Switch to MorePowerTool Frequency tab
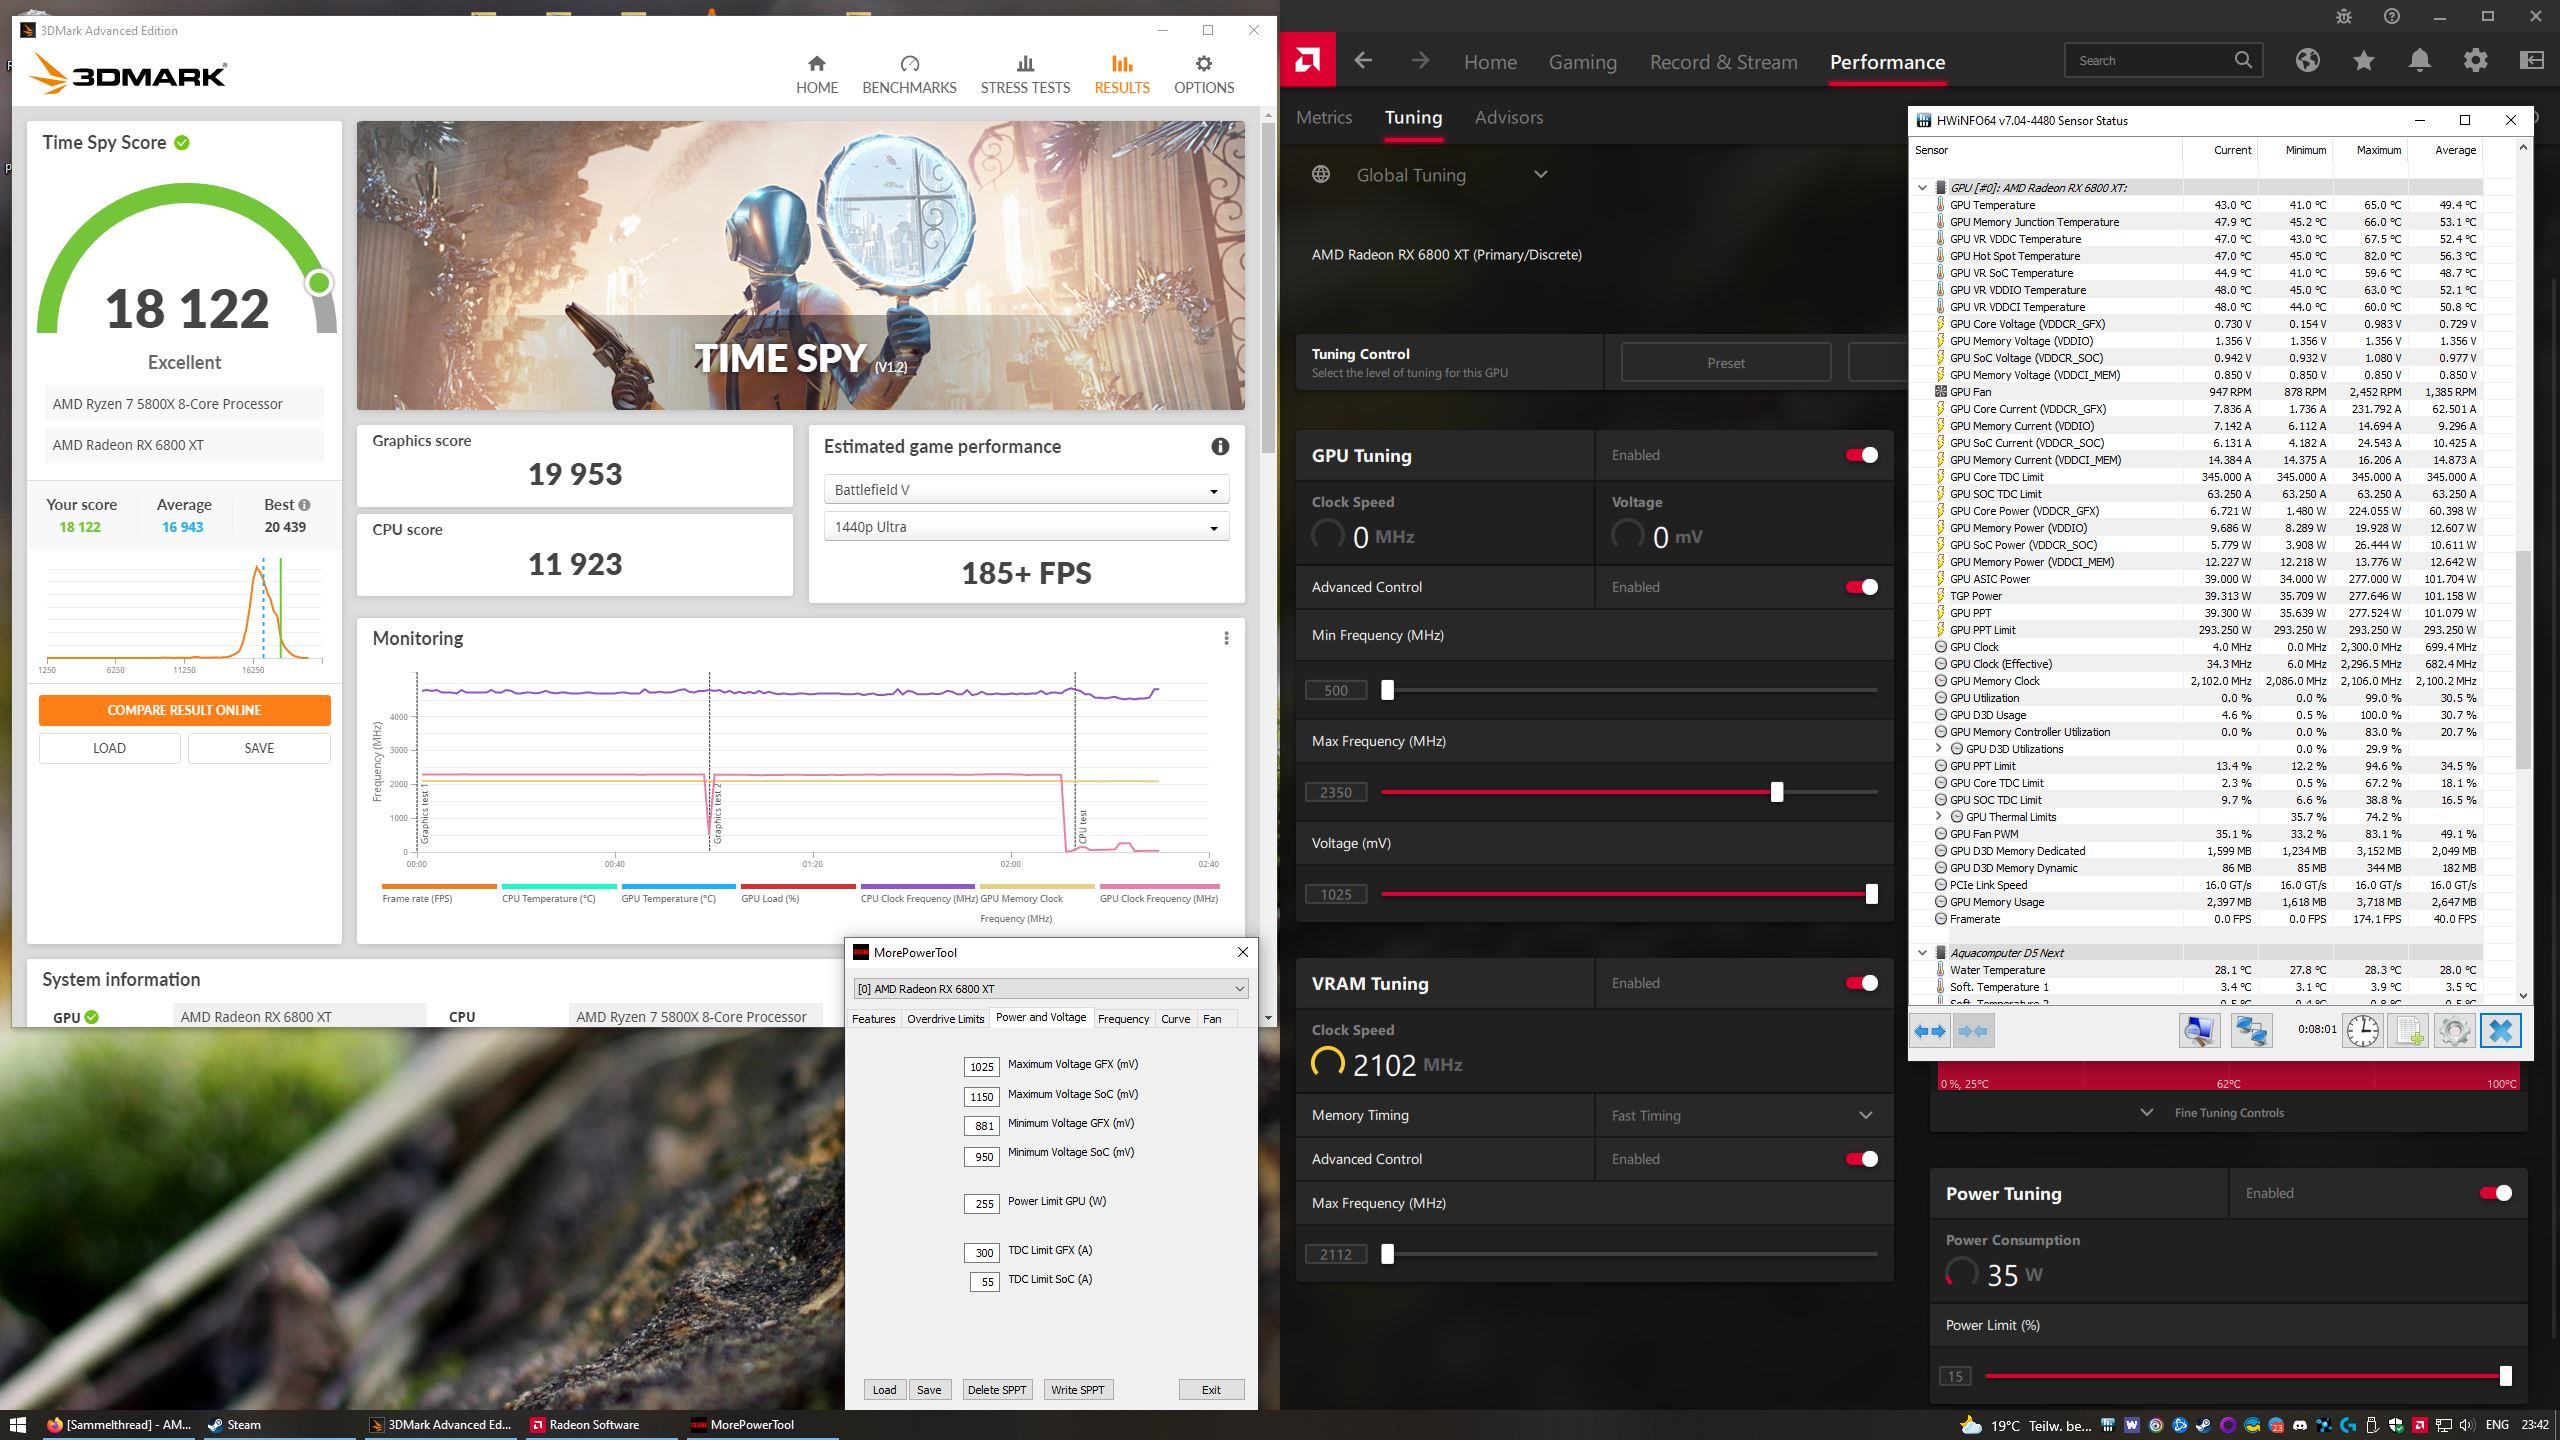 [1122, 1018]
